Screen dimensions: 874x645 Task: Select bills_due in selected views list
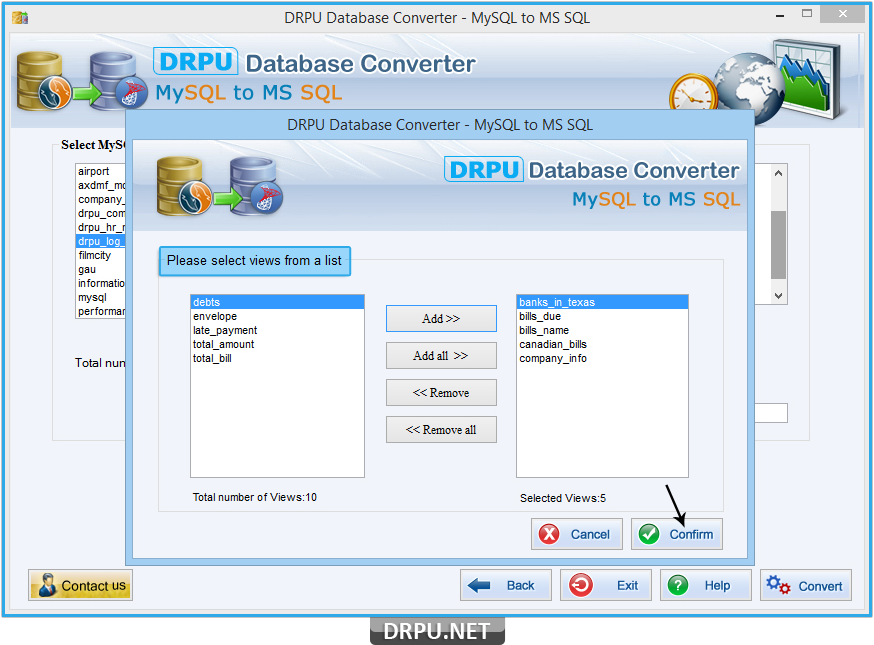pyautogui.click(x=602, y=316)
